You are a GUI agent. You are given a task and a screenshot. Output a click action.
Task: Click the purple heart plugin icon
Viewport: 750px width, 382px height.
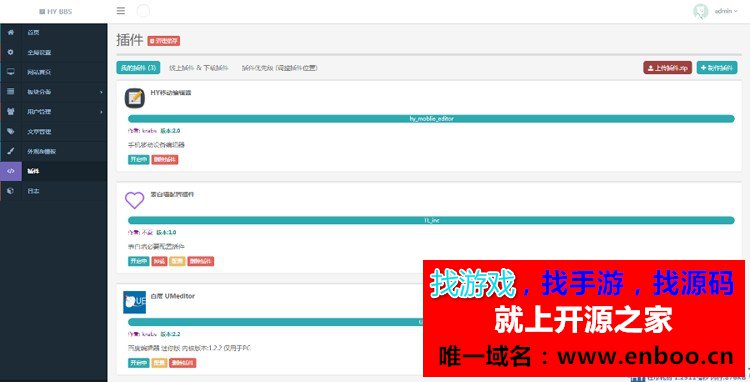[x=134, y=200]
